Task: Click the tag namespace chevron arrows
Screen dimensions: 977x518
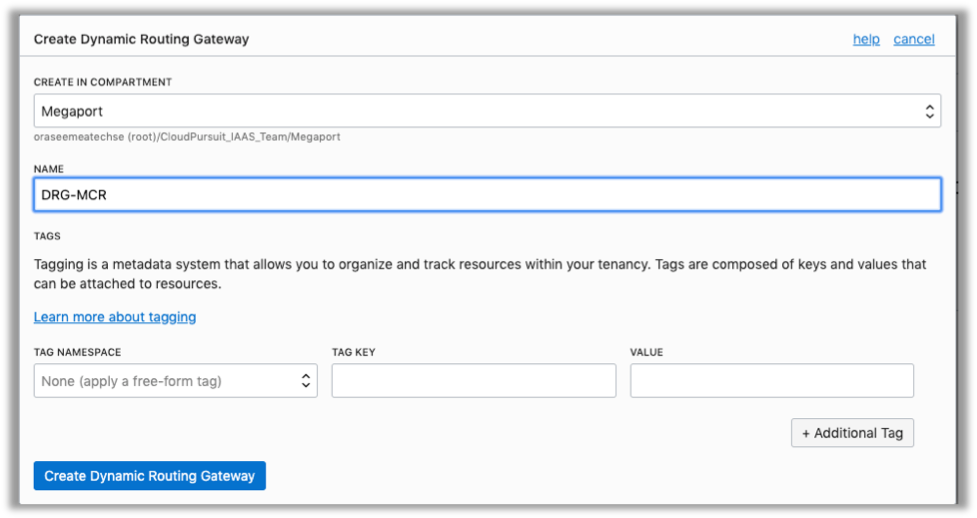Action: click(306, 381)
